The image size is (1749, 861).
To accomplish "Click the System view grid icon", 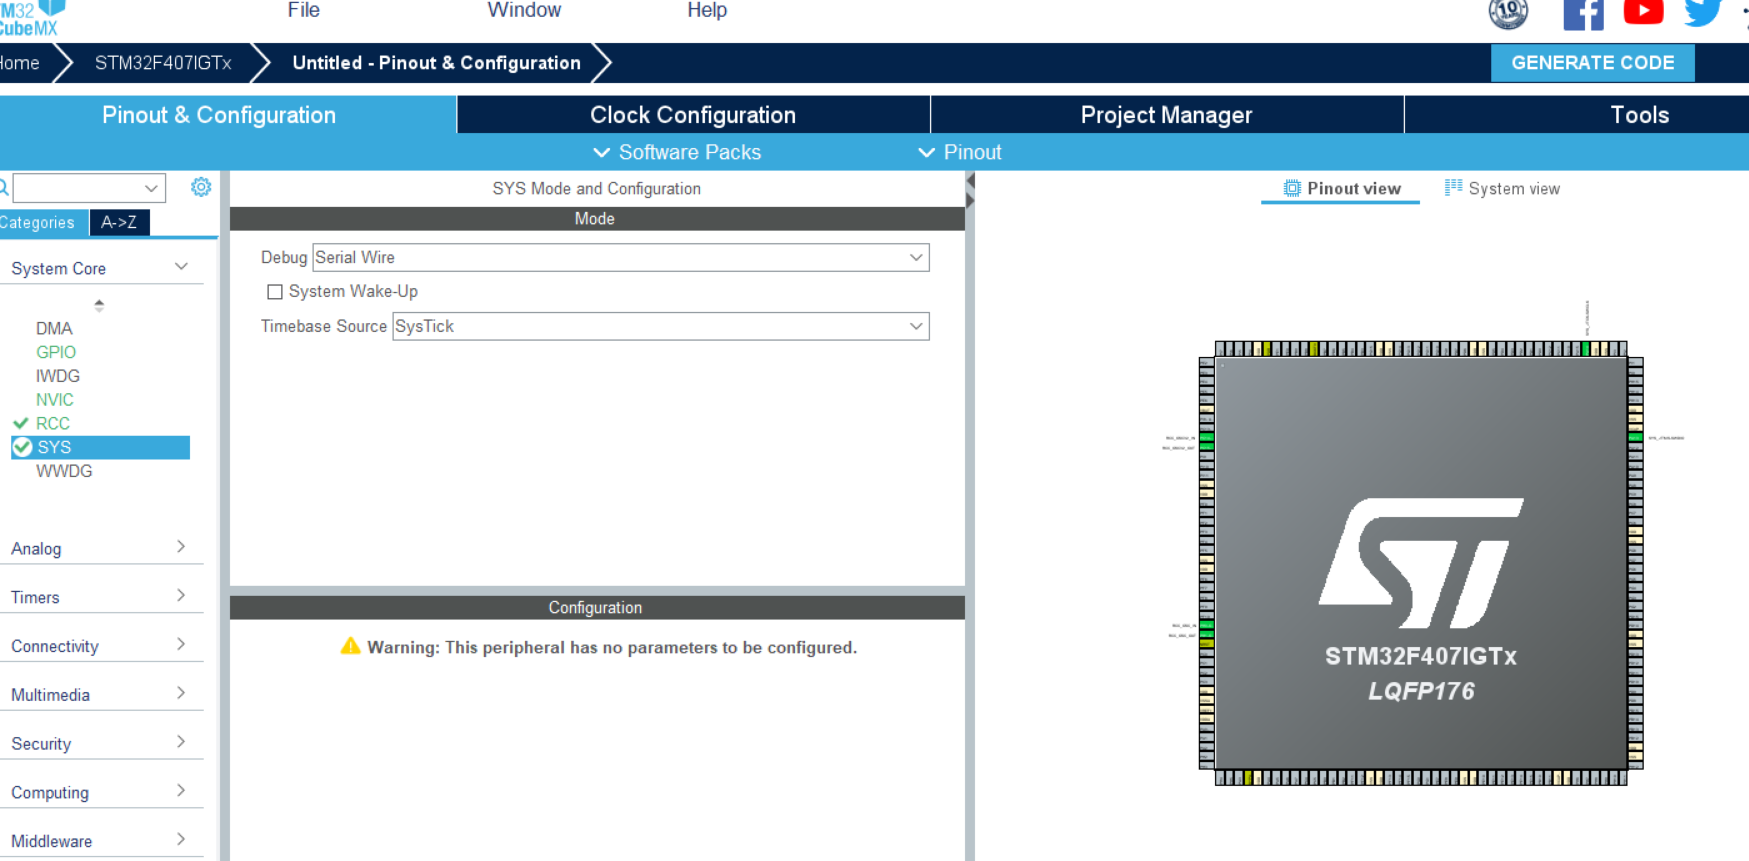I will point(1453,187).
